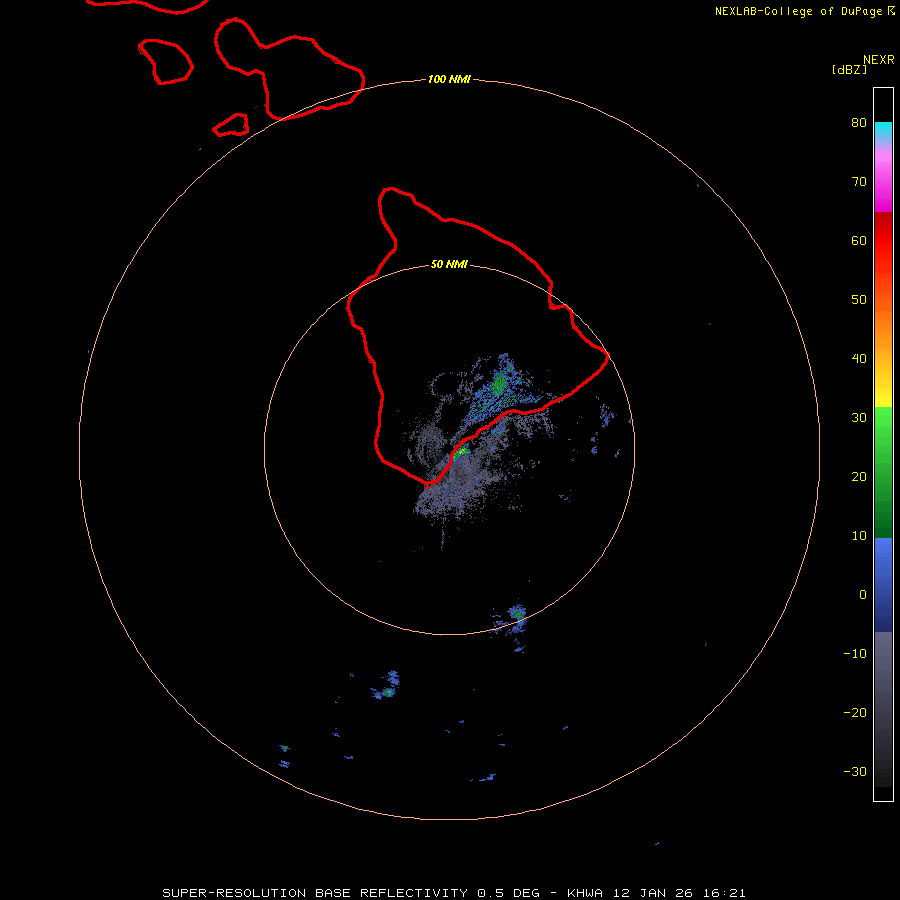Click the "100 NMI" range ring label
This screenshot has height=900, width=900.
click(449, 79)
